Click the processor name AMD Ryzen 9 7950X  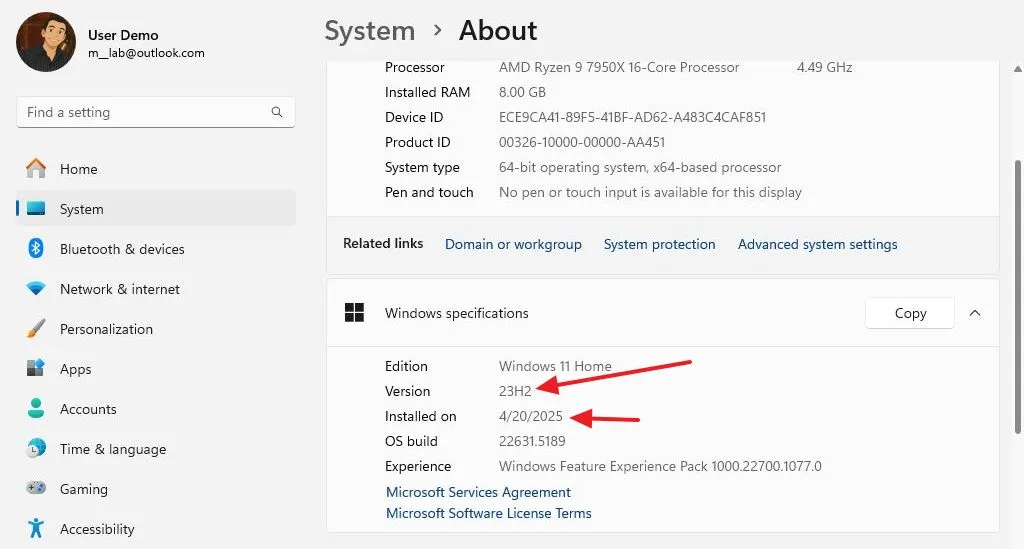click(619, 67)
